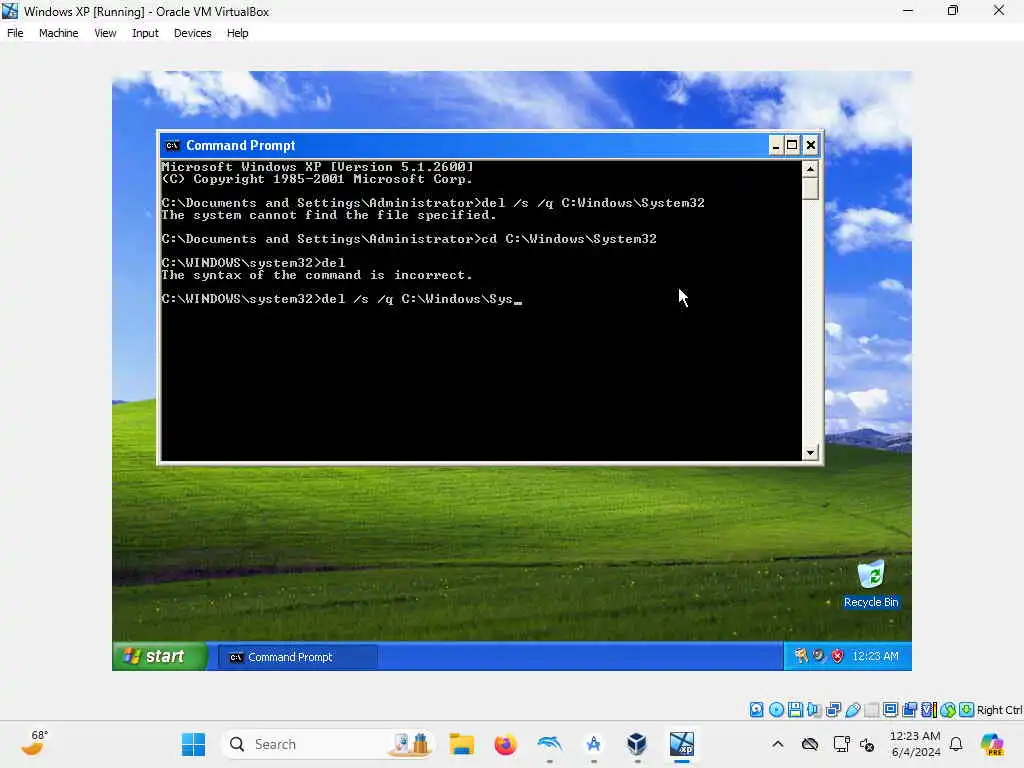Click the XP tray round gray icon
Image resolution: width=1024 pixels, height=768 pixels.
[819, 655]
